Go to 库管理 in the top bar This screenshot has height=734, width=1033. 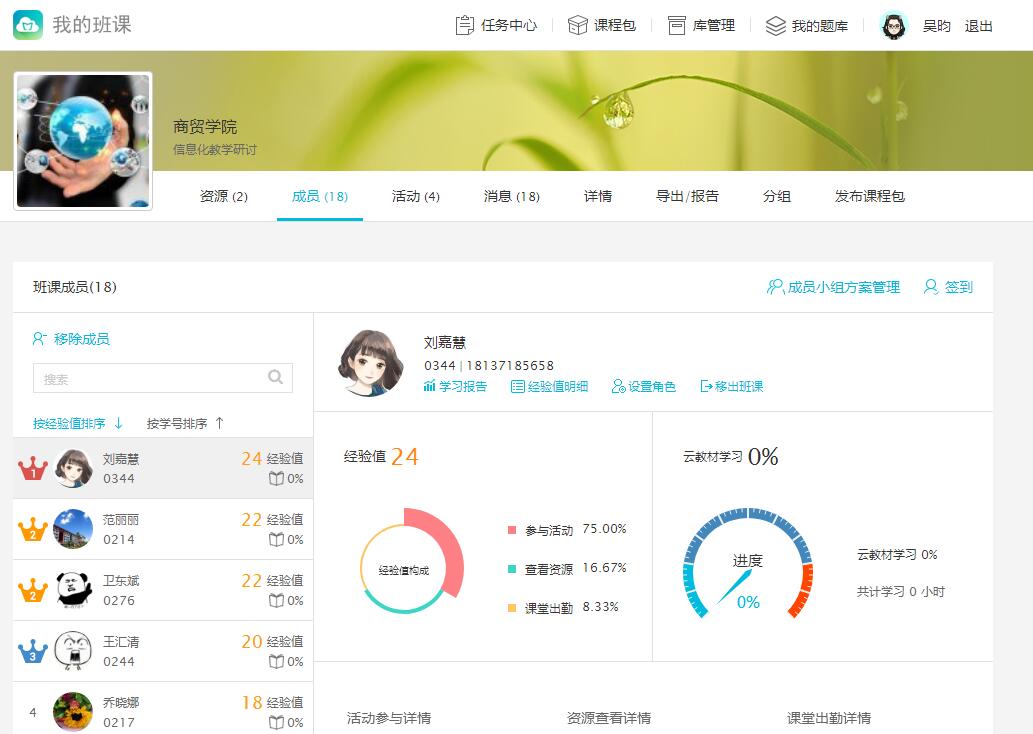point(702,26)
